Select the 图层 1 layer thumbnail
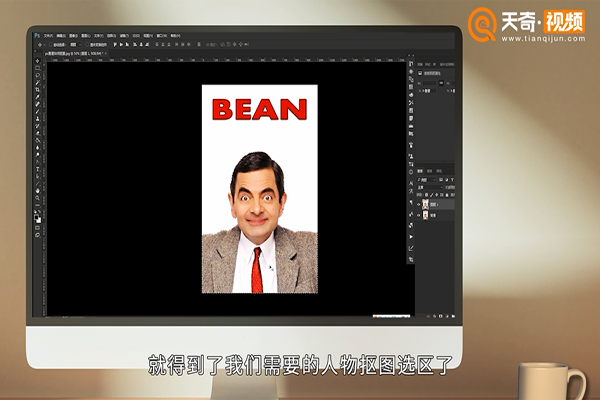600x400 pixels. [x=425, y=204]
